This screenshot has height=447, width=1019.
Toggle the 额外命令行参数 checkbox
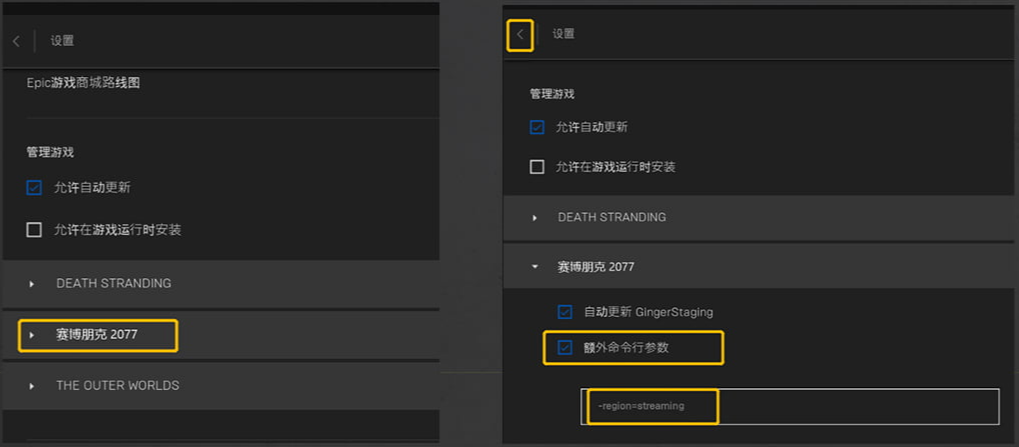tap(565, 348)
